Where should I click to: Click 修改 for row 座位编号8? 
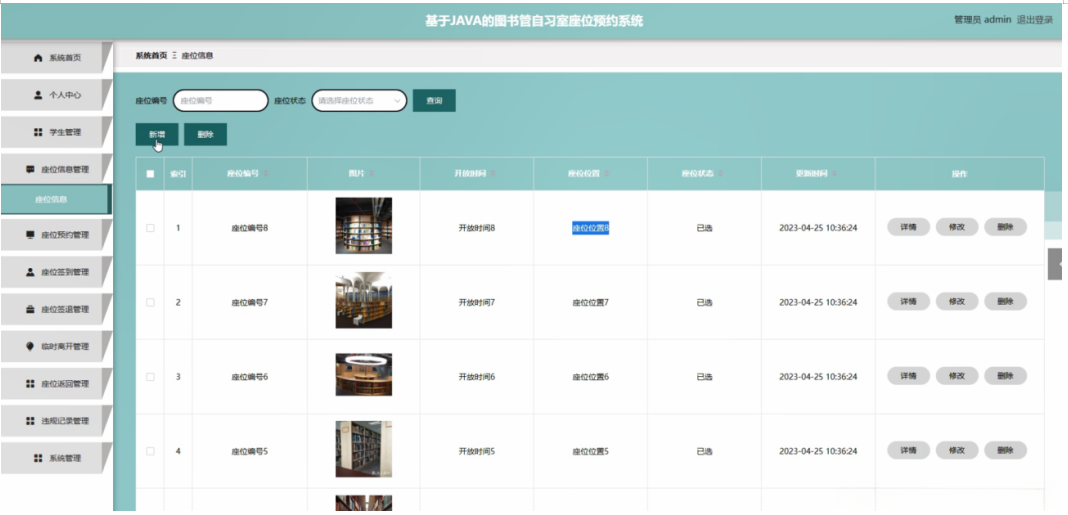click(x=956, y=228)
